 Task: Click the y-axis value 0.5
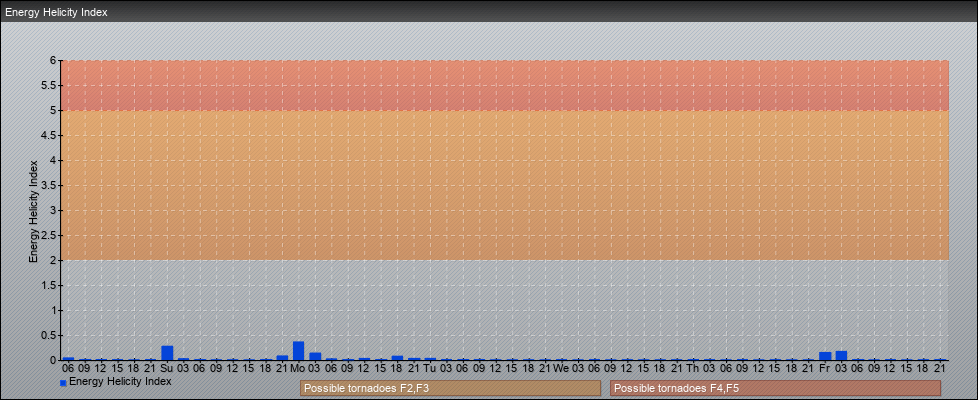coord(49,335)
